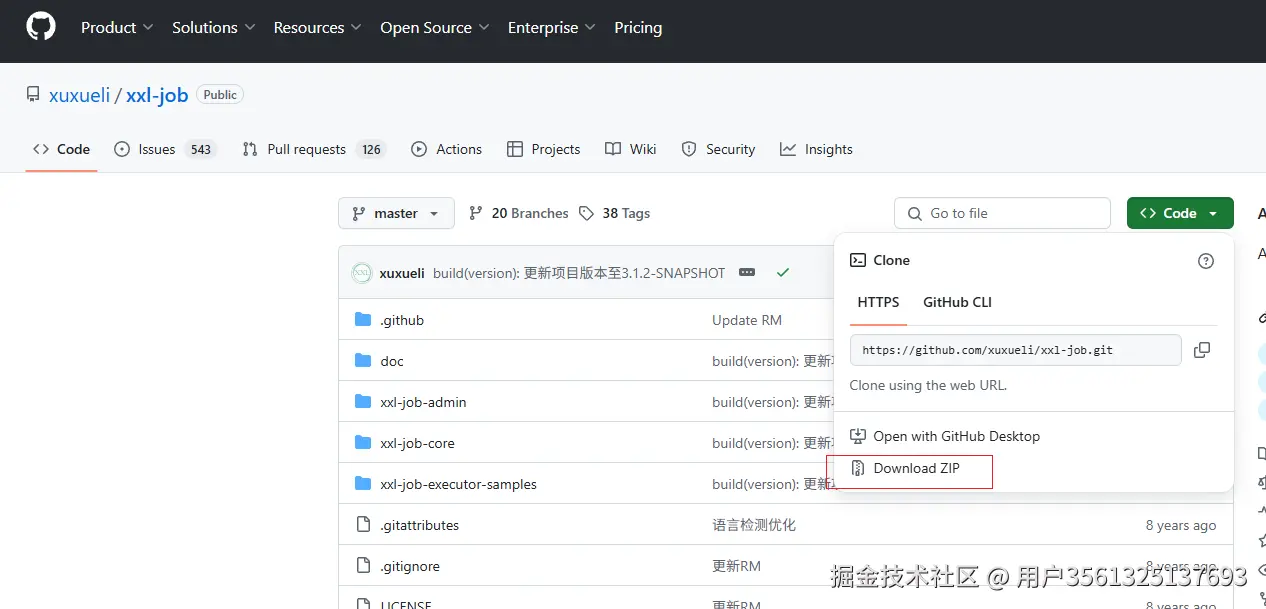
Task: Expand the Resources menu
Action: point(317,28)
